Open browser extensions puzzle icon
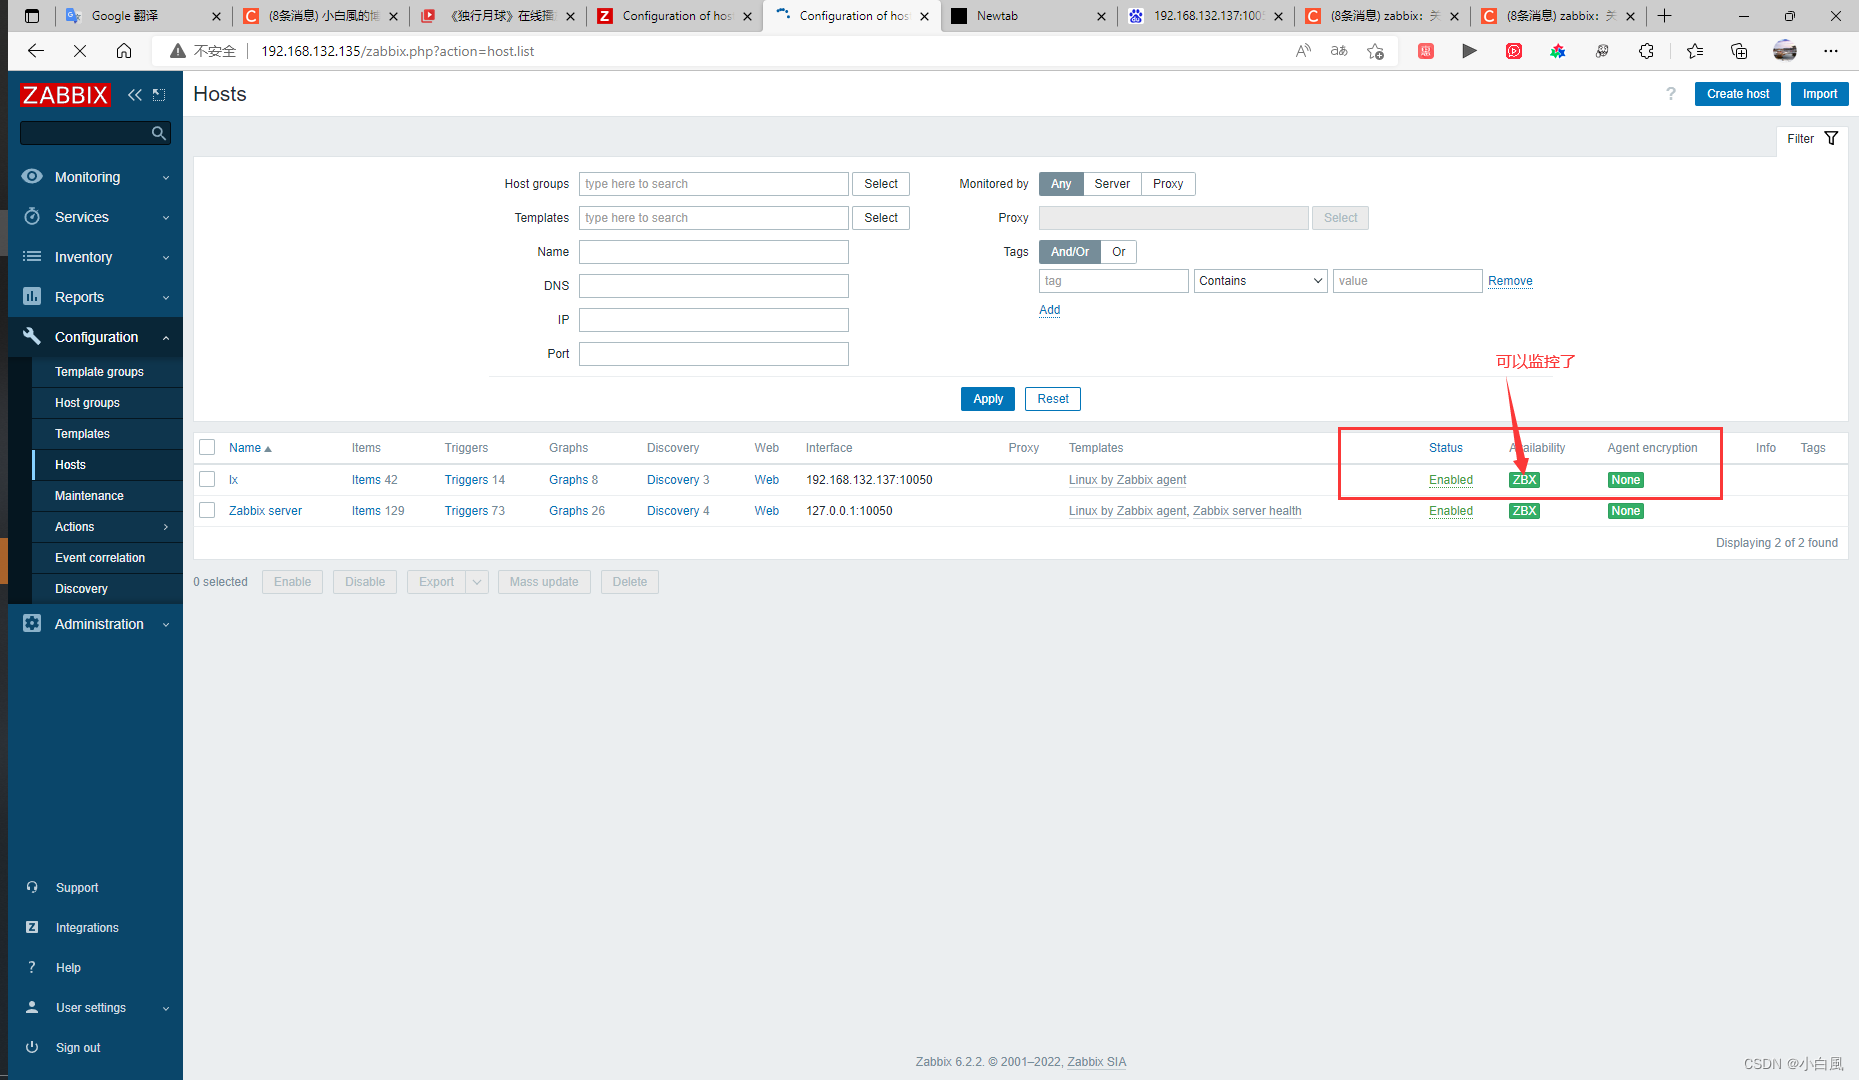Image resolution: width=1859 pixels, height=1080 pixels. tap(1646, 50)
